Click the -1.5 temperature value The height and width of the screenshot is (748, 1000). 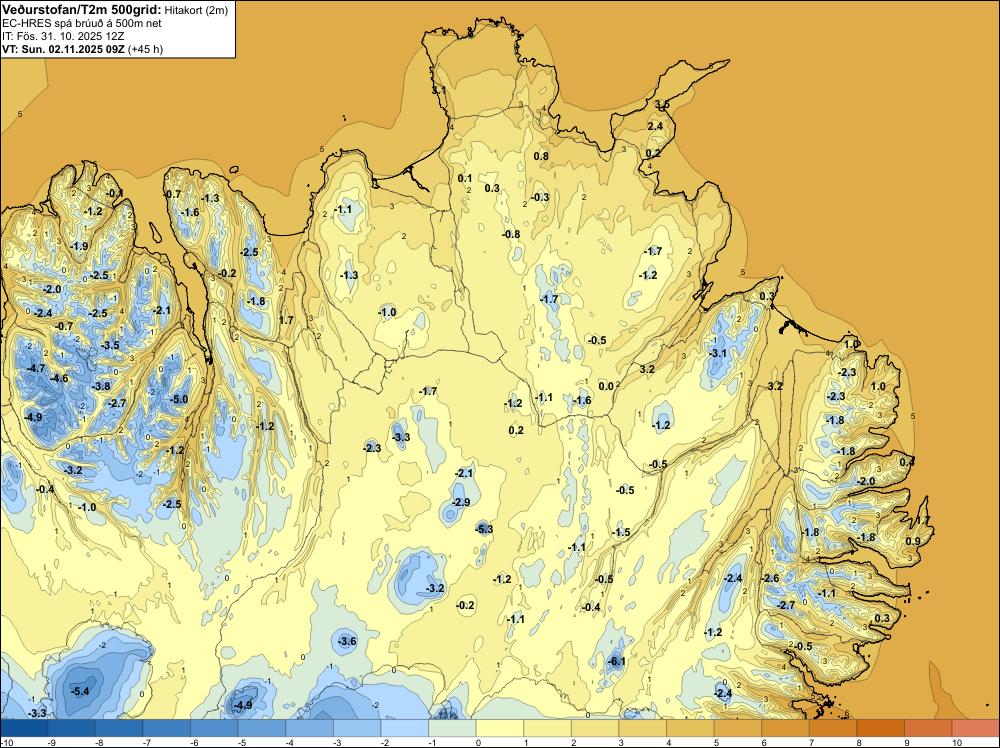[621, 532]
